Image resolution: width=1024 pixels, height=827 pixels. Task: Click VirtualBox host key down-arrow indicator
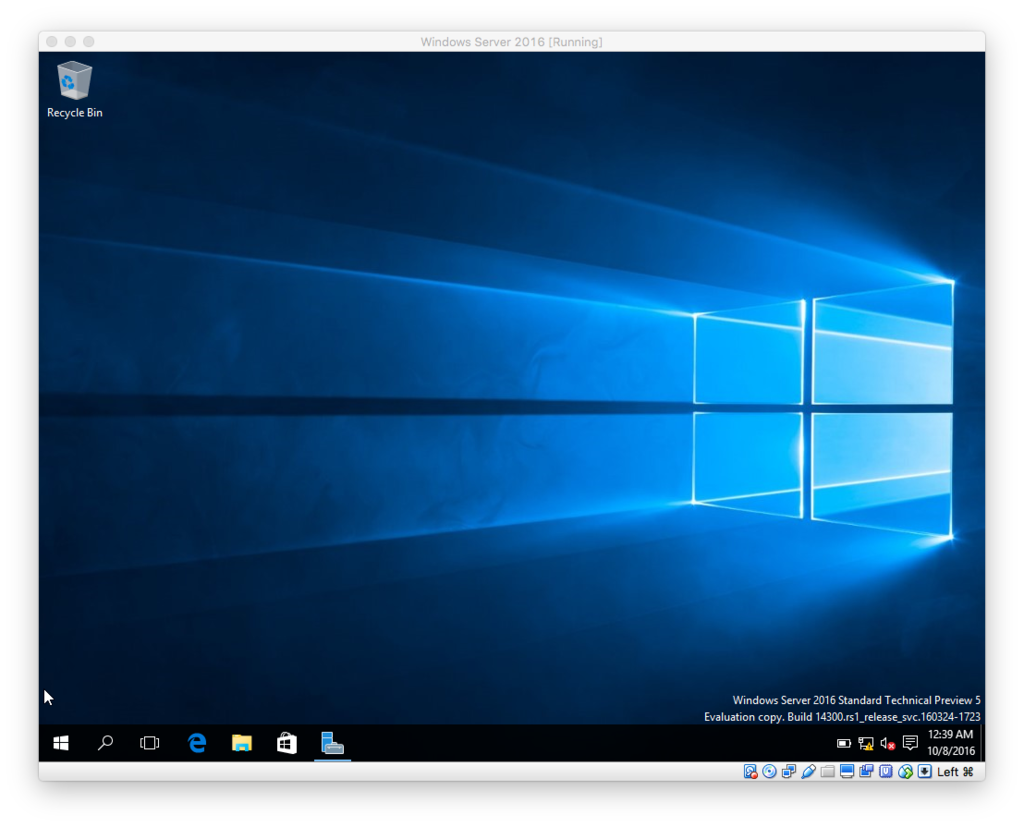(925, 771)
